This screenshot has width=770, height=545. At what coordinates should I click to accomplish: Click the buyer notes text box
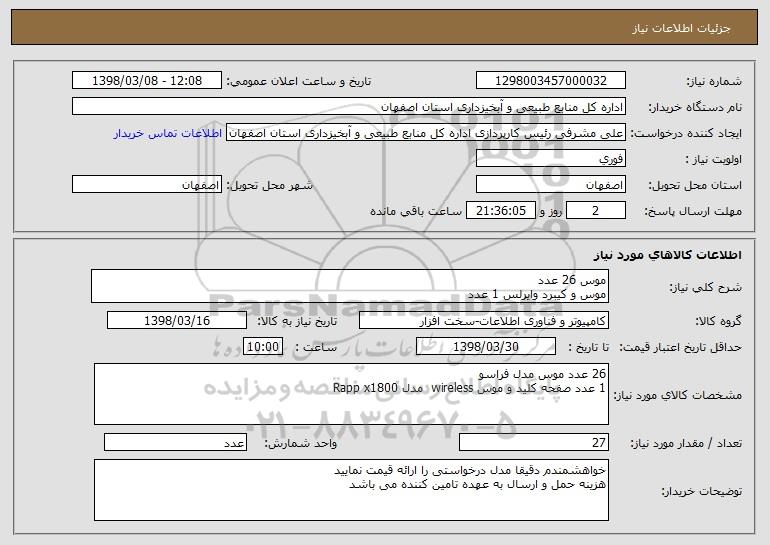tap(351, 490)
